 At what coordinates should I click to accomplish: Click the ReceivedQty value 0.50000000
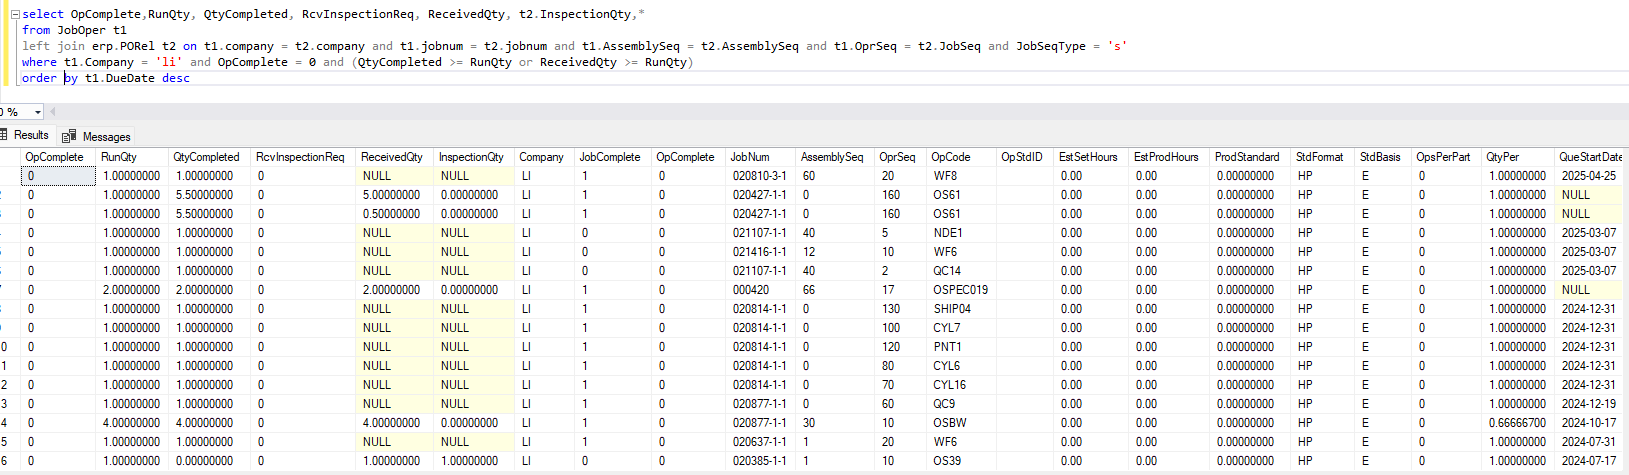pyautogui.click(x=395, y=214)
